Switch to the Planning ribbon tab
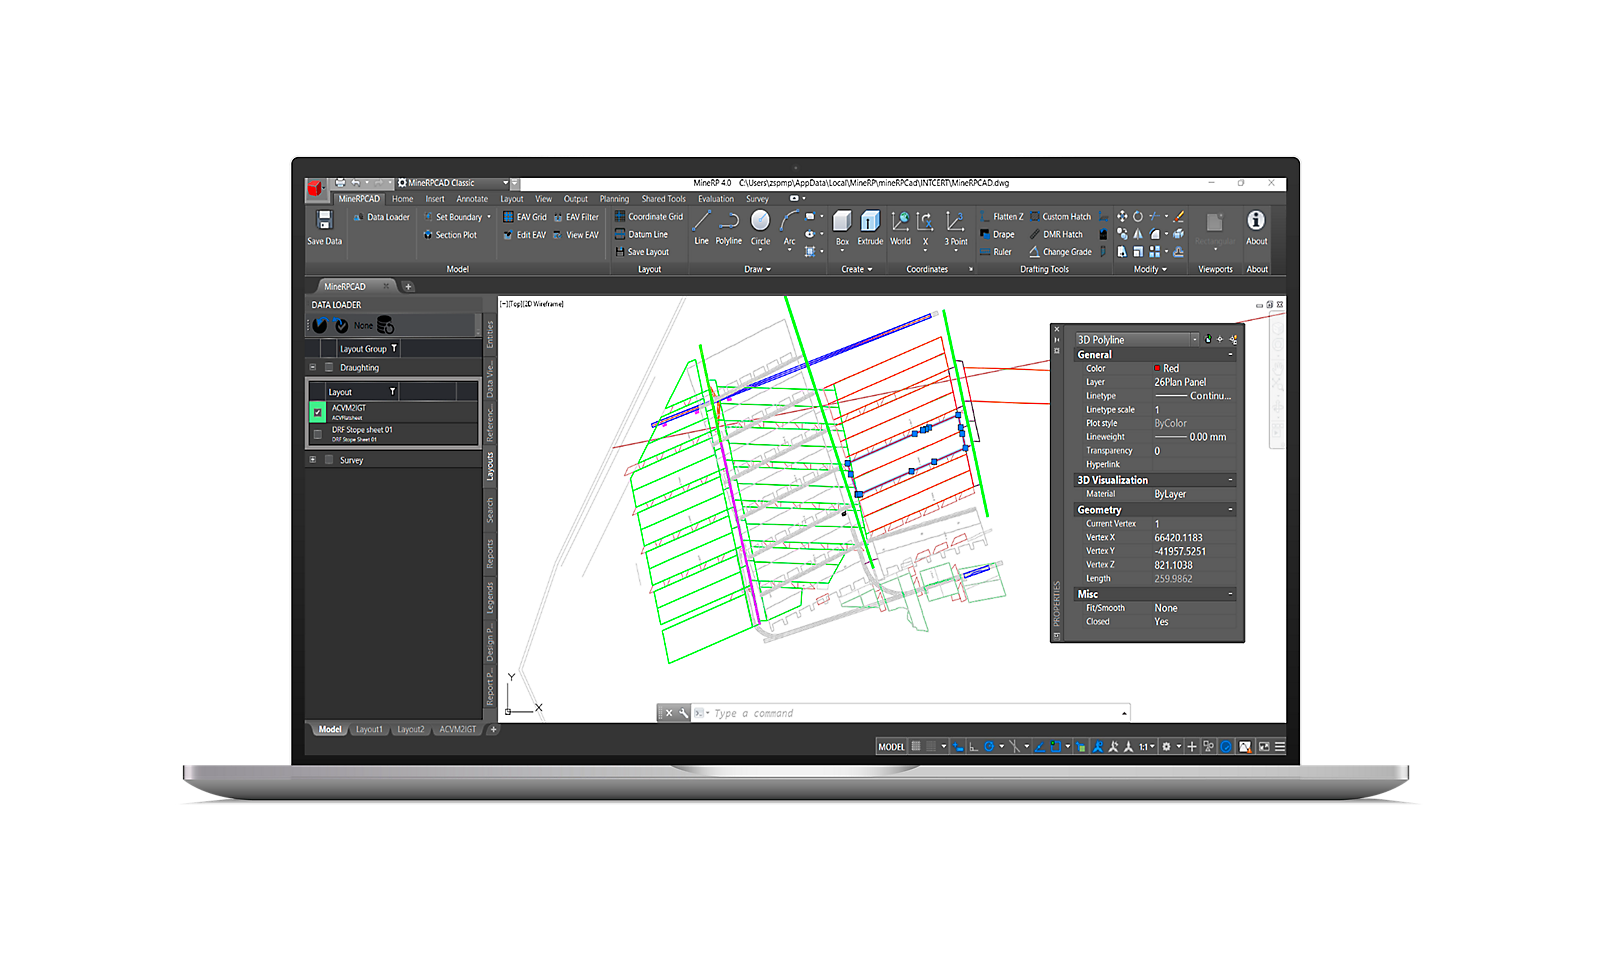The height and width of the screenshot is (960, 1600). click(x=614, y=199)
